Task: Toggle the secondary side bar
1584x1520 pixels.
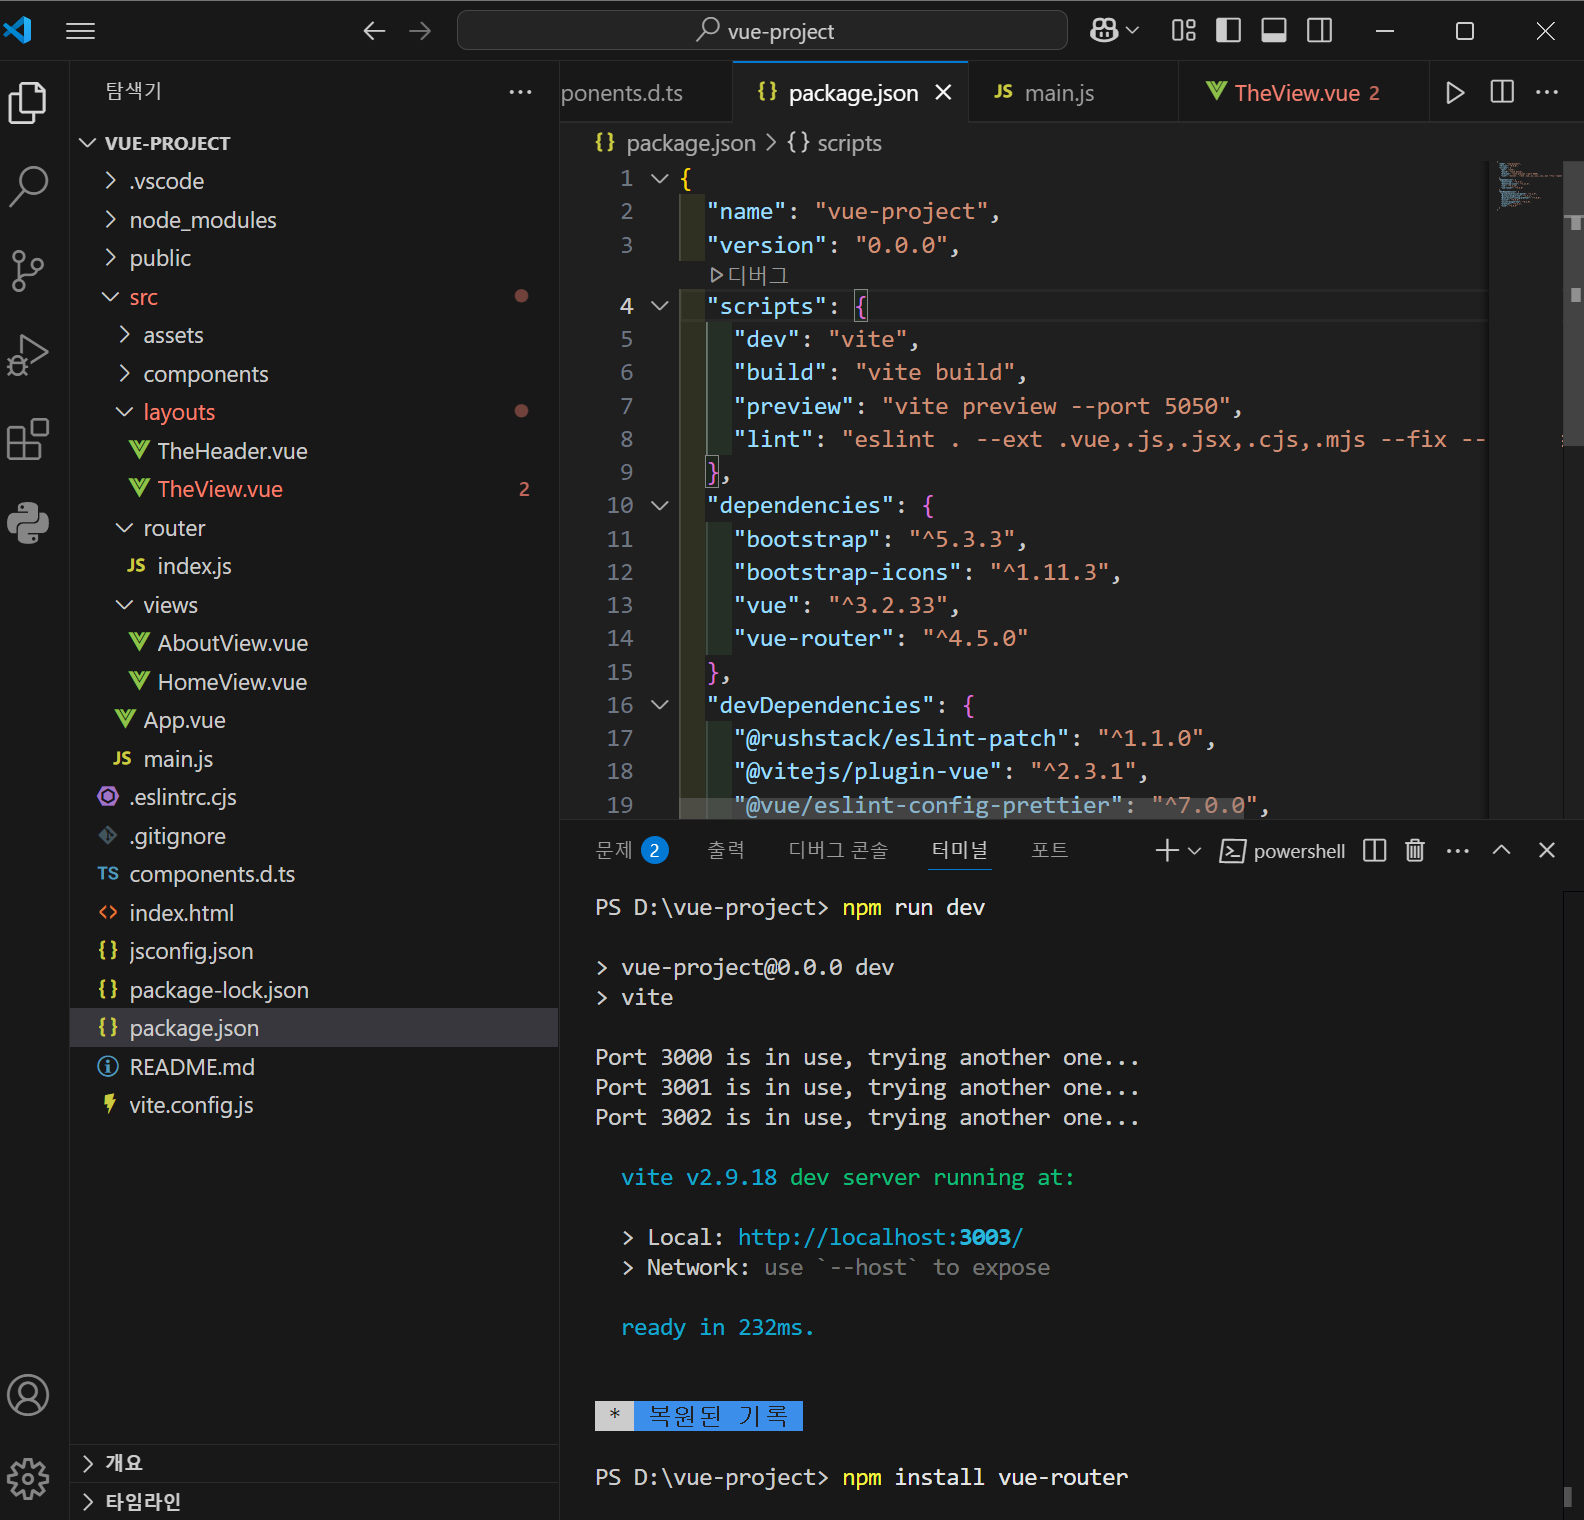Action: (1320, 31)
